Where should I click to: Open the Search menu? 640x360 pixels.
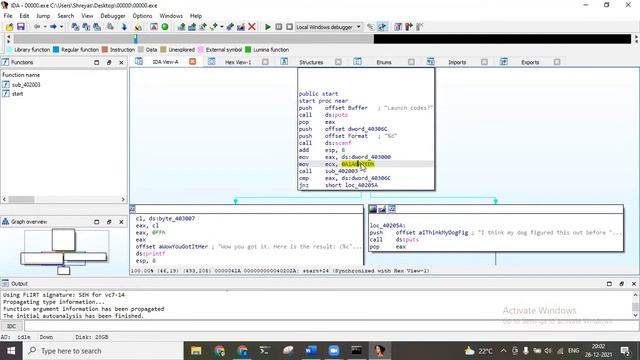66,16
